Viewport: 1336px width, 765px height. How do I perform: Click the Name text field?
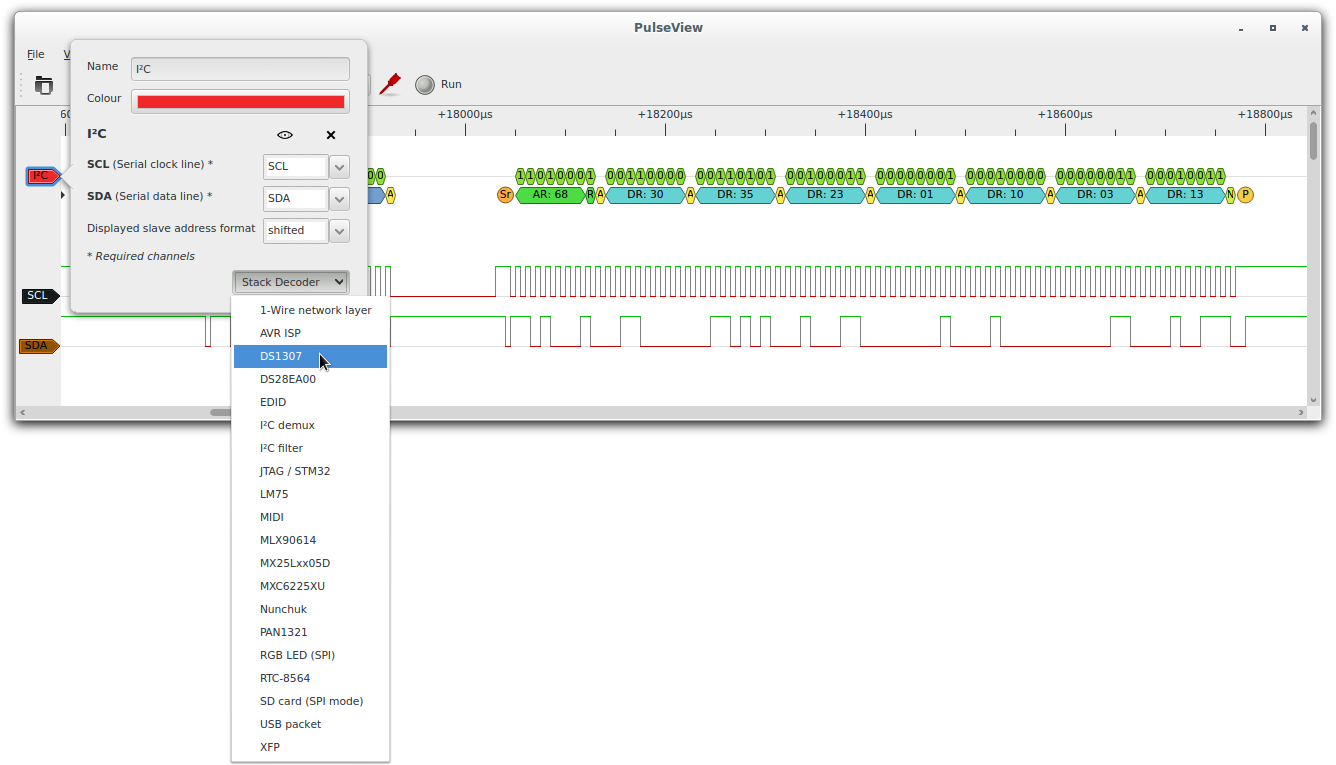(x=240, y=69)
